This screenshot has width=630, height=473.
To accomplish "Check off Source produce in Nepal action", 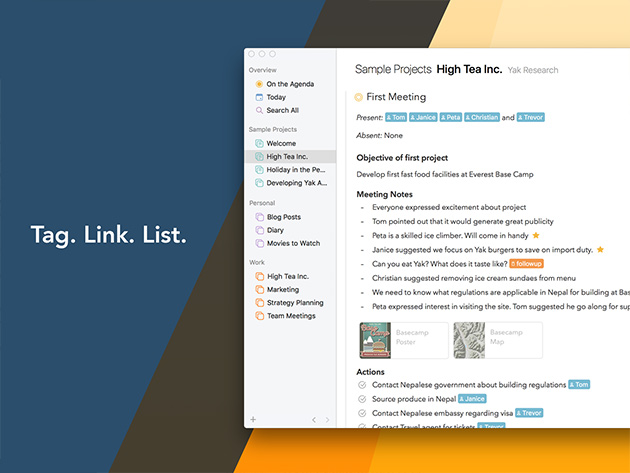I will [362, 399].
